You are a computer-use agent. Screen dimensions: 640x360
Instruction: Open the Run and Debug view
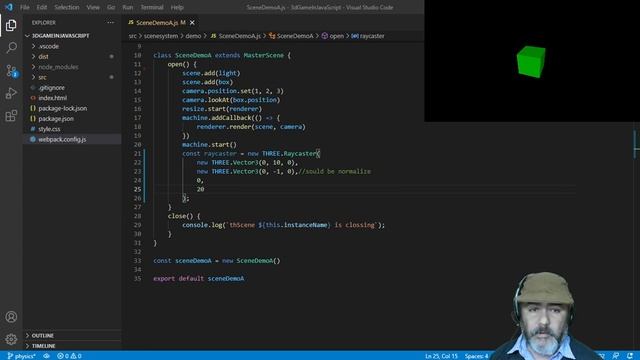pyautogui.click(x=11, y=93)
